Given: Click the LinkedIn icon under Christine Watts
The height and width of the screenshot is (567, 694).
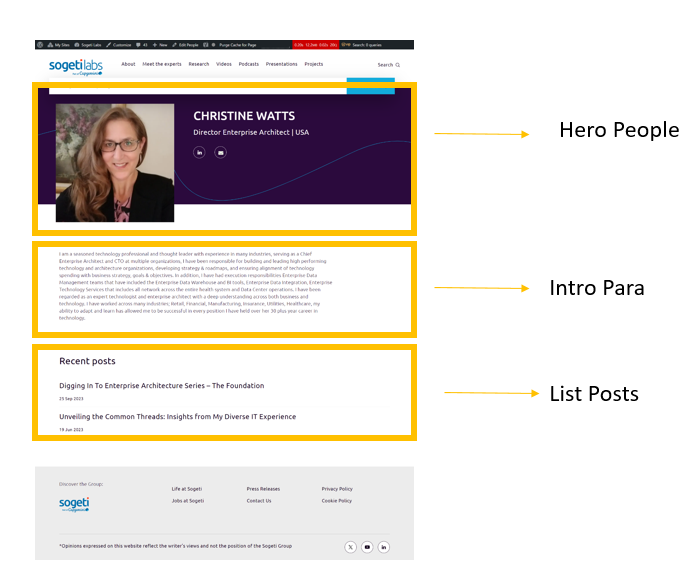Looking at the screenshot, I should (199, 152).
